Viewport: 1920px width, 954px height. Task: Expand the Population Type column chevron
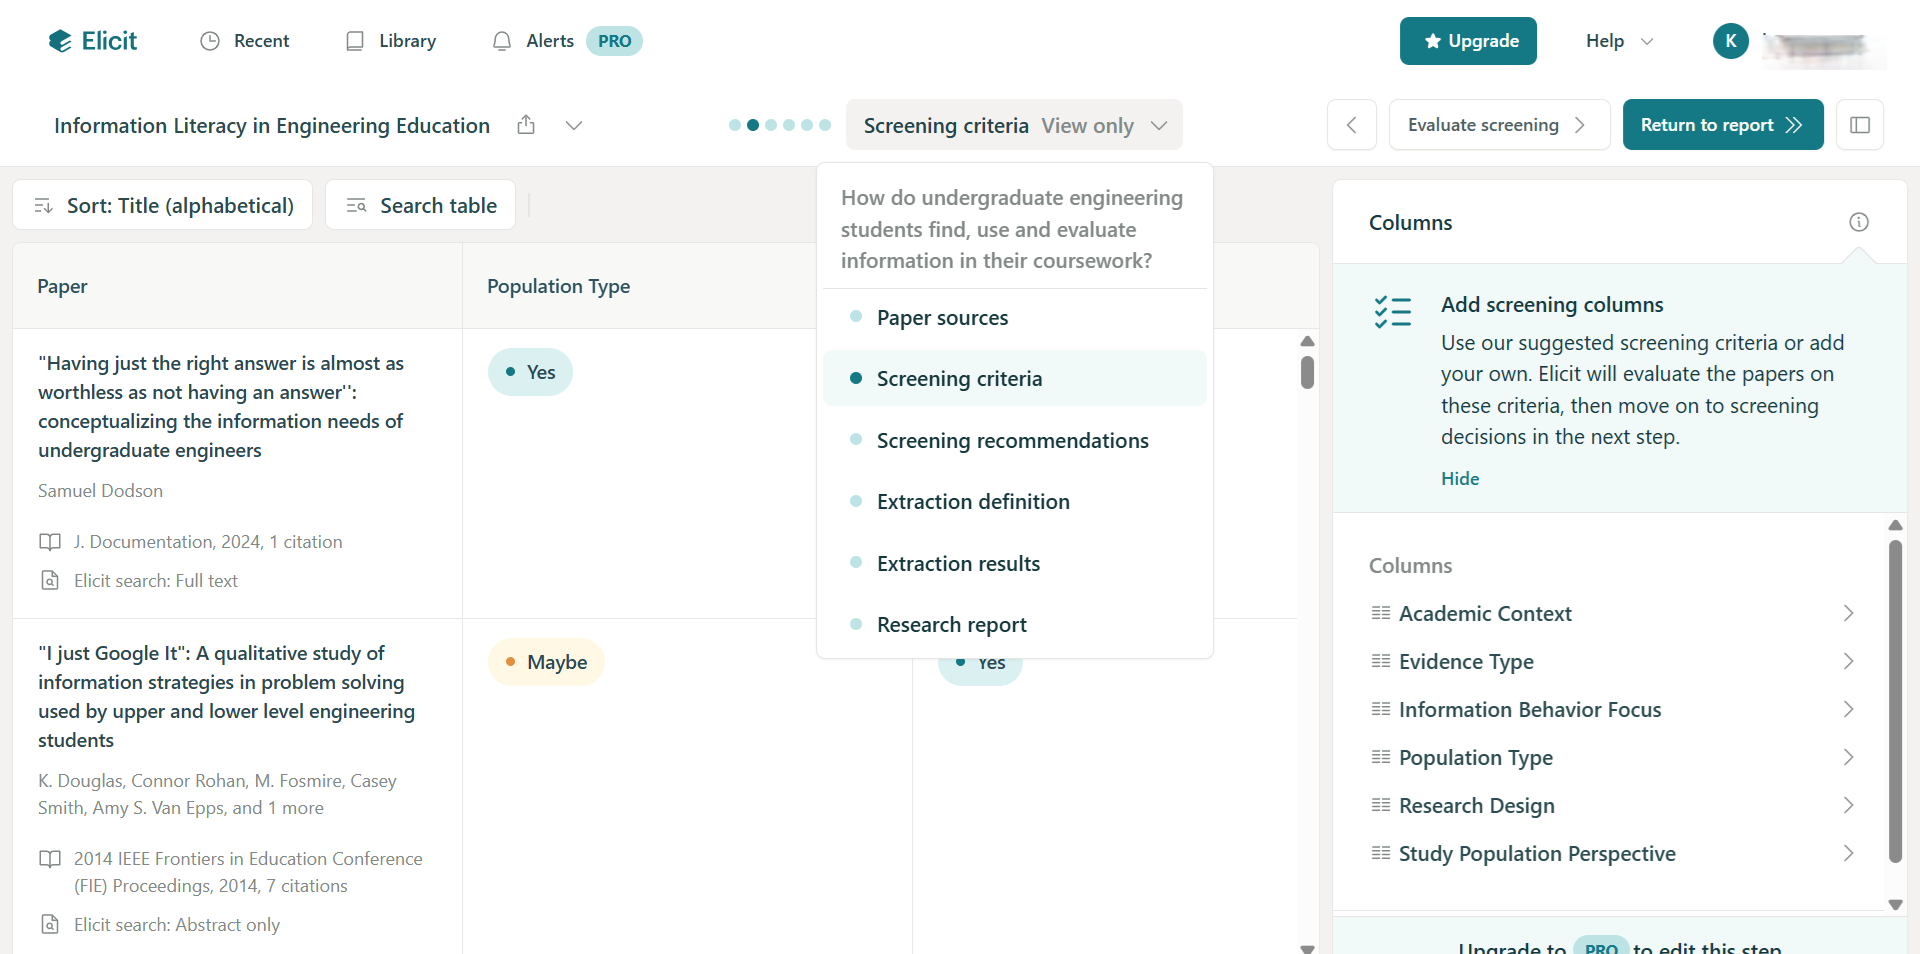coord(1847,757)
